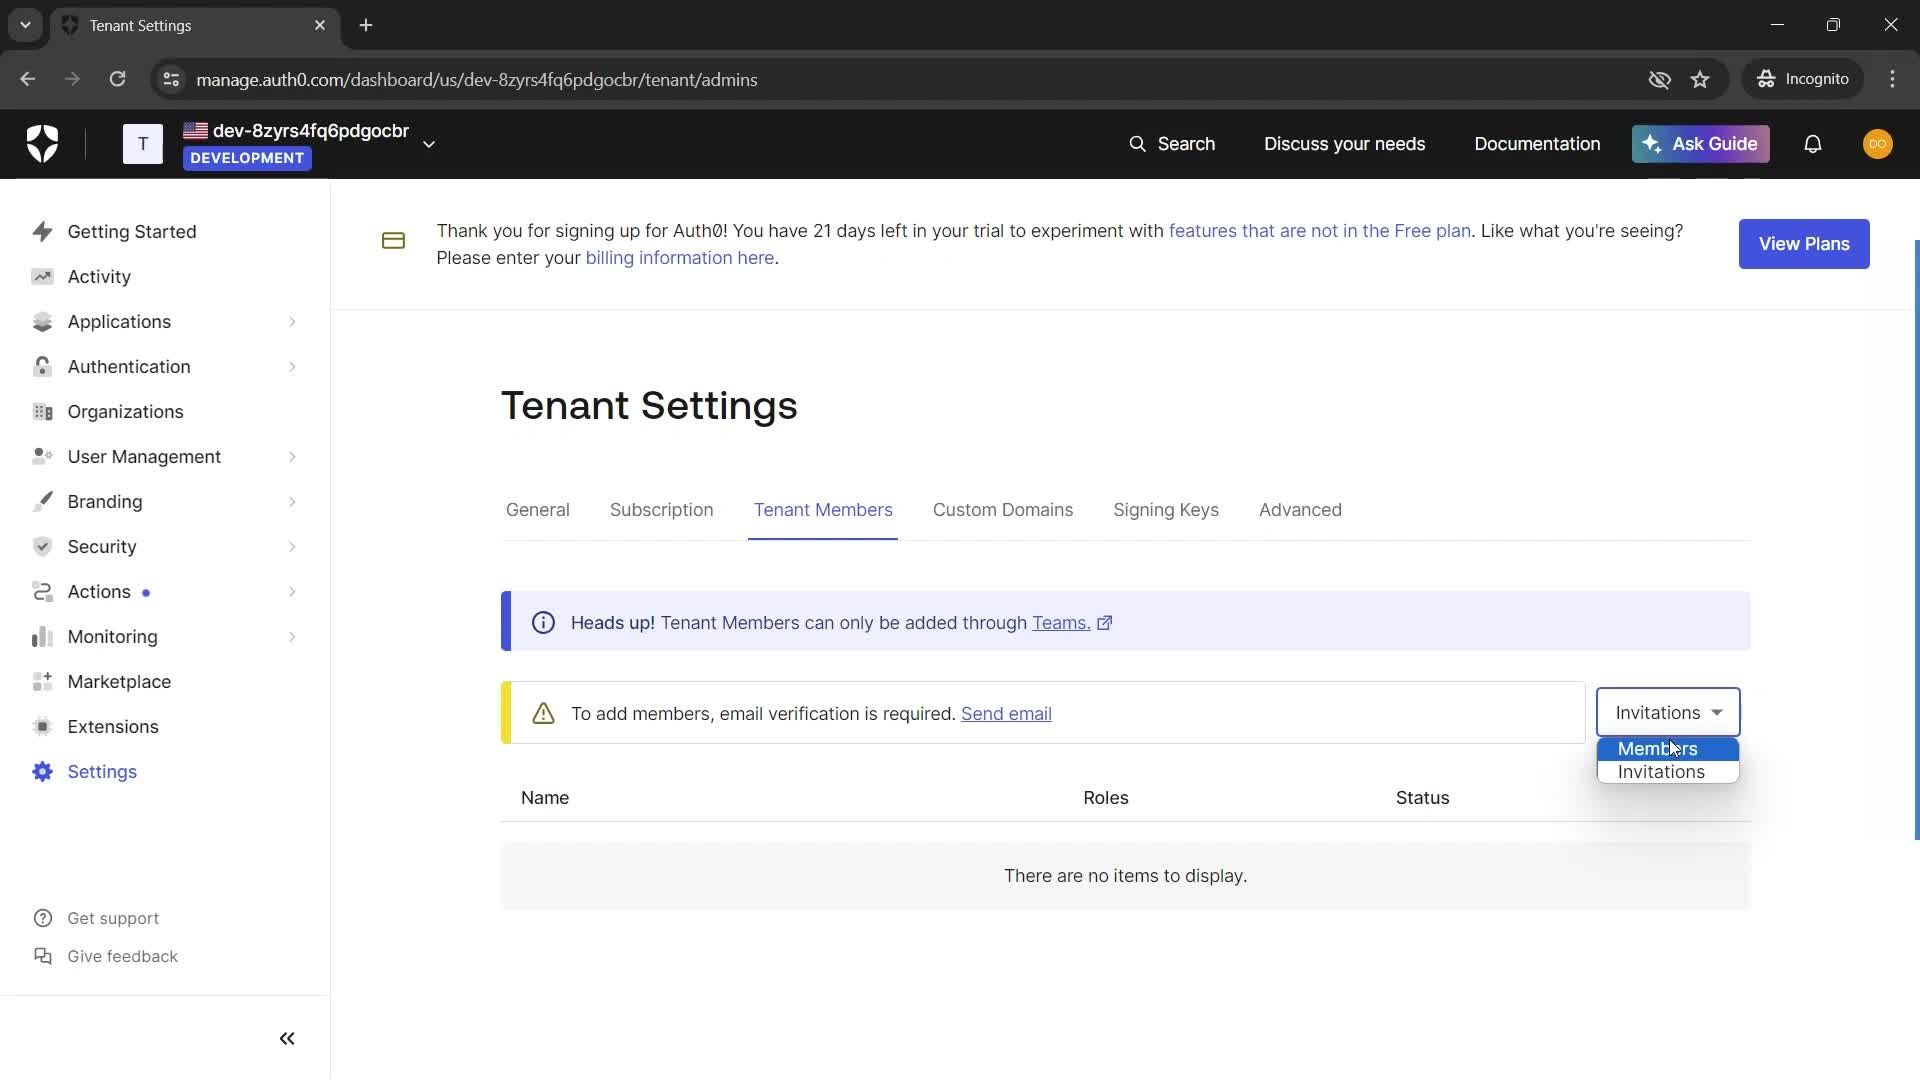This screenshot has height=1080, width=1920.
Task: Click the Applications layers icon
Action: click(42, 321)
